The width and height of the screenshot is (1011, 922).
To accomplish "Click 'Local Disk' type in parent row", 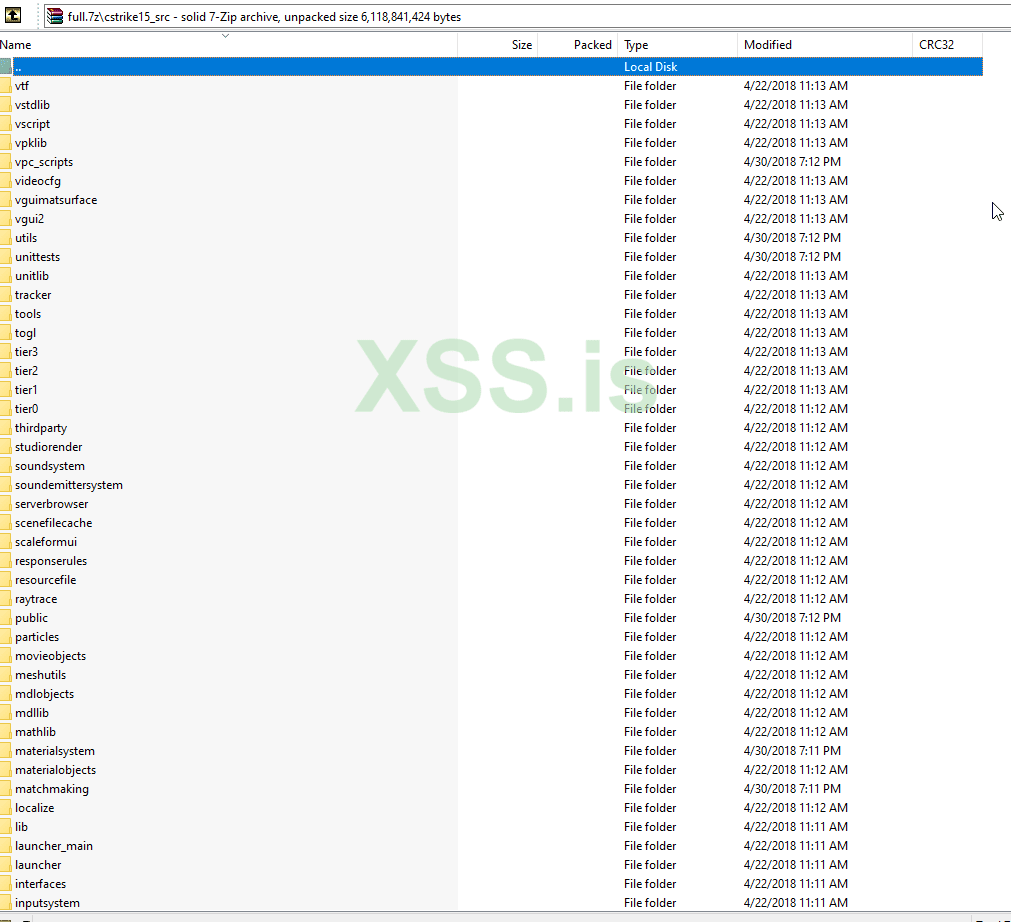I will pos(651,66).
